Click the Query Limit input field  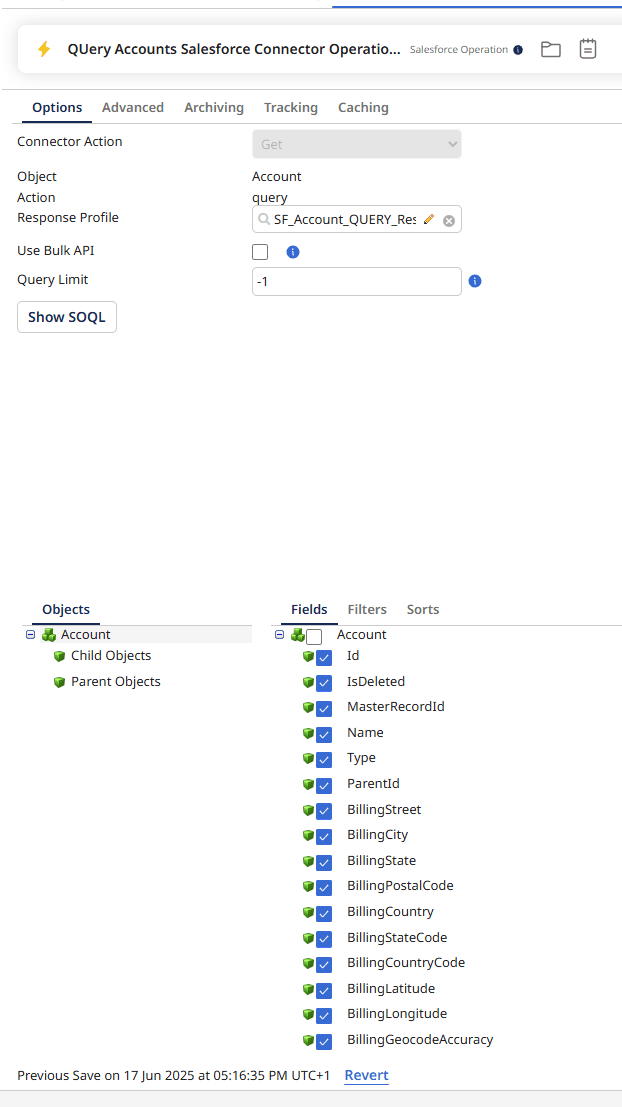[356, 282]
